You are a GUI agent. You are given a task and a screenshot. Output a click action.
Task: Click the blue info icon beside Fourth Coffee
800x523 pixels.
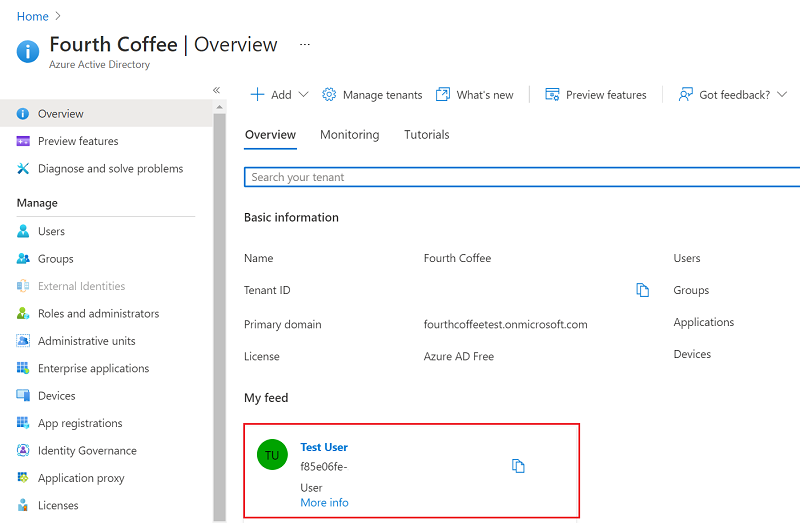coord(28,52)
